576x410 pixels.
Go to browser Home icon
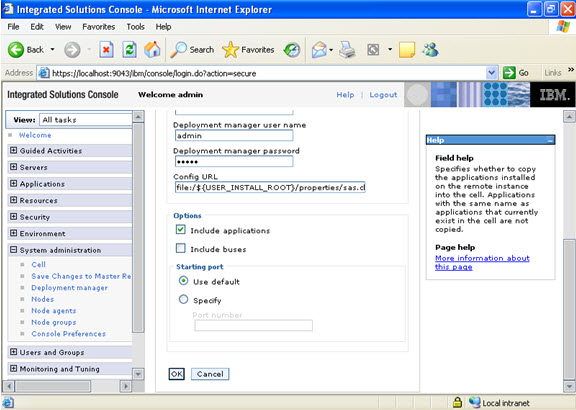coord(152,50)
